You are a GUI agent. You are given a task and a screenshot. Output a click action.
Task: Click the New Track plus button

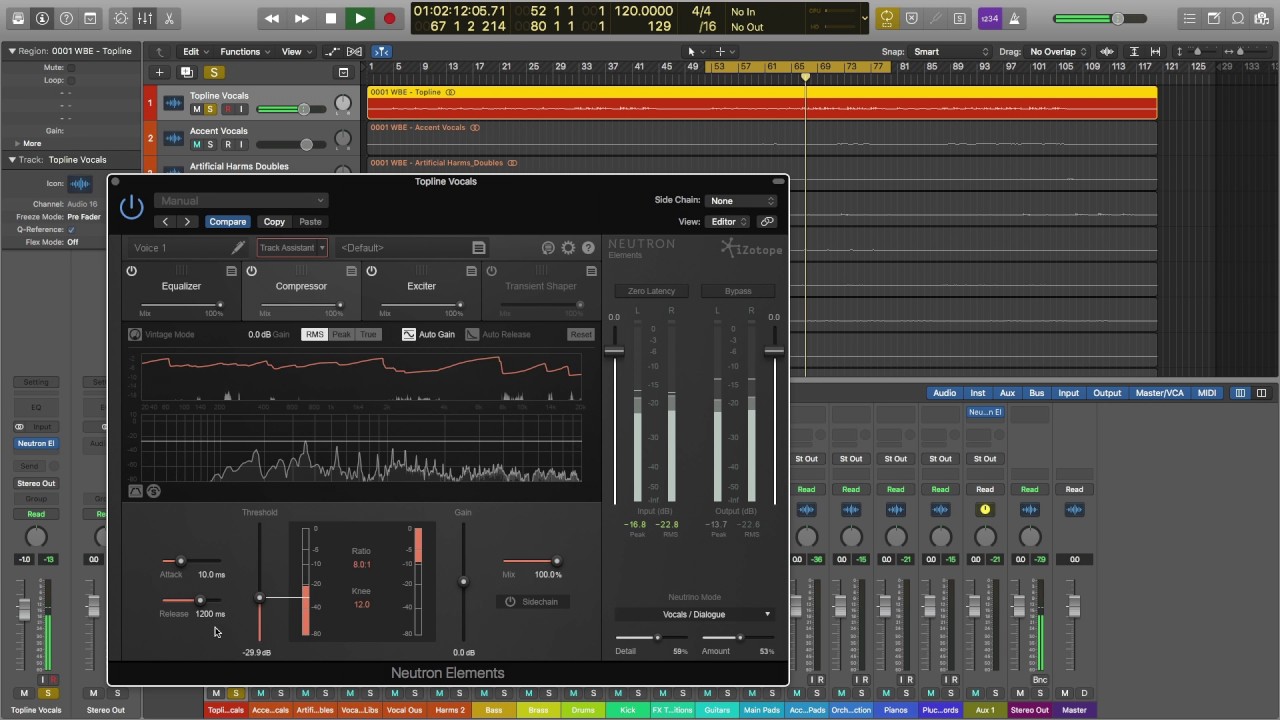click(159, 72)
